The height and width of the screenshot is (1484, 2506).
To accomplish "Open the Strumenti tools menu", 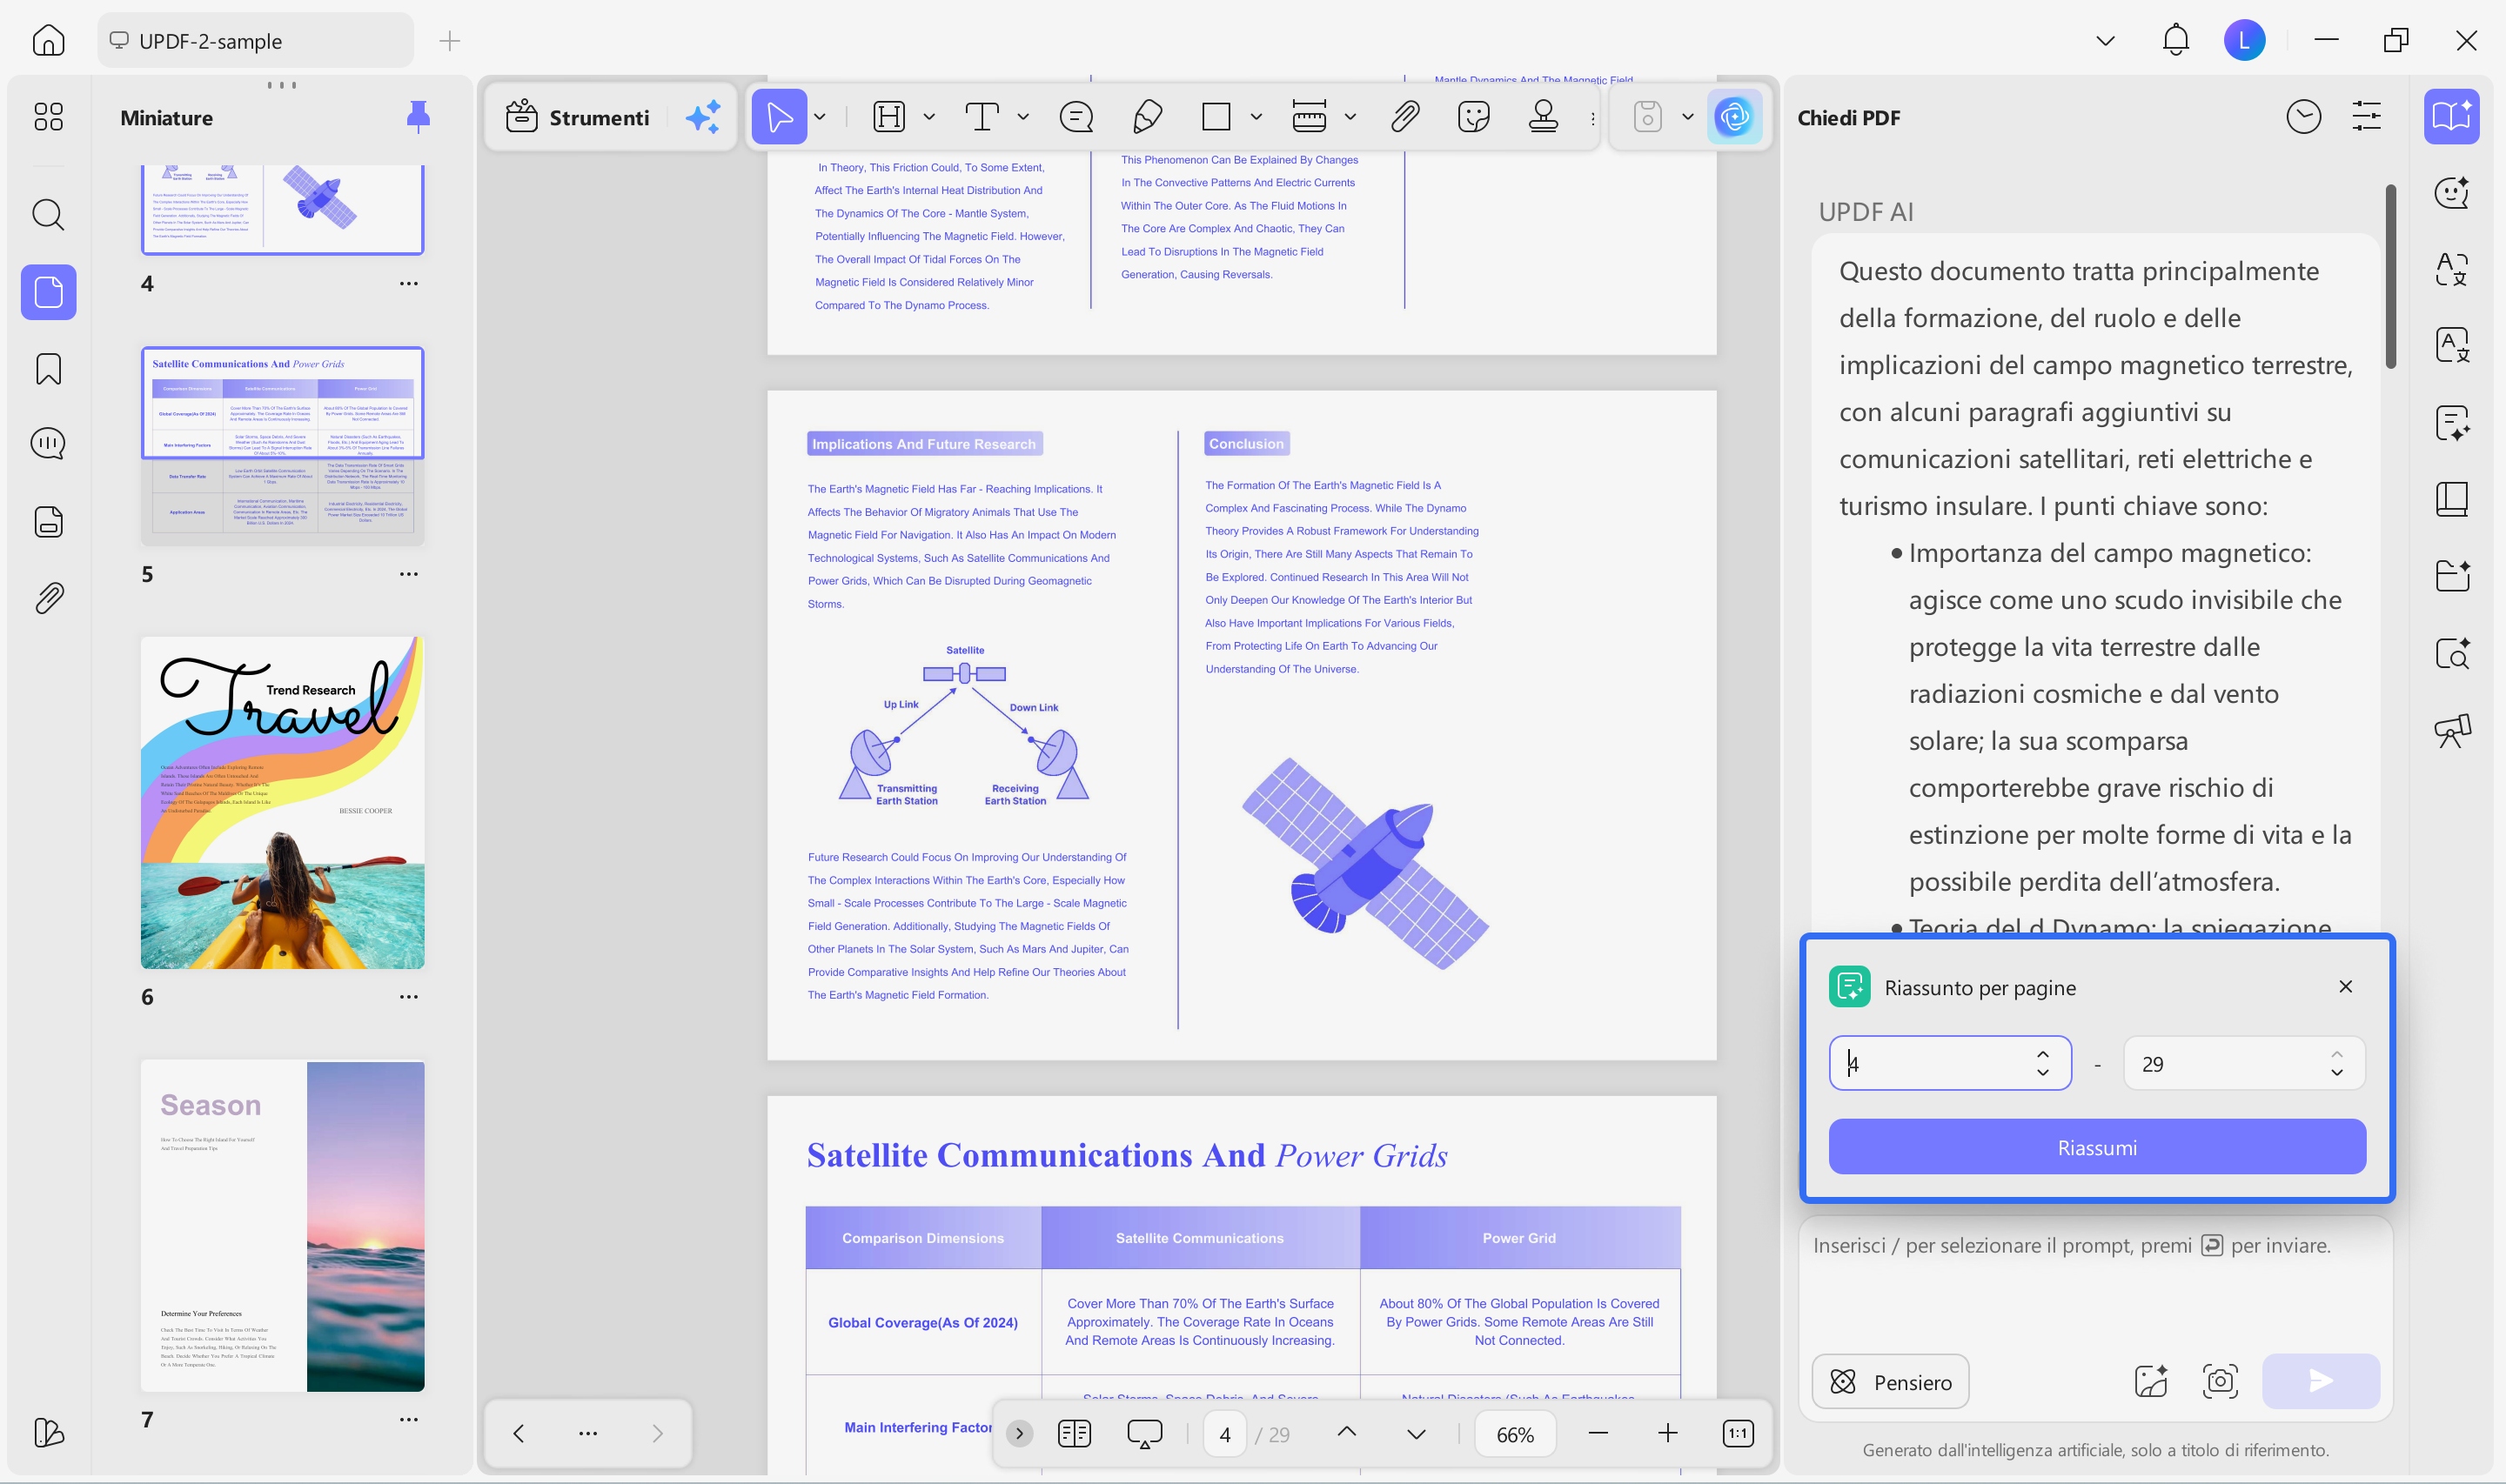I will click(x=577, y=117).
